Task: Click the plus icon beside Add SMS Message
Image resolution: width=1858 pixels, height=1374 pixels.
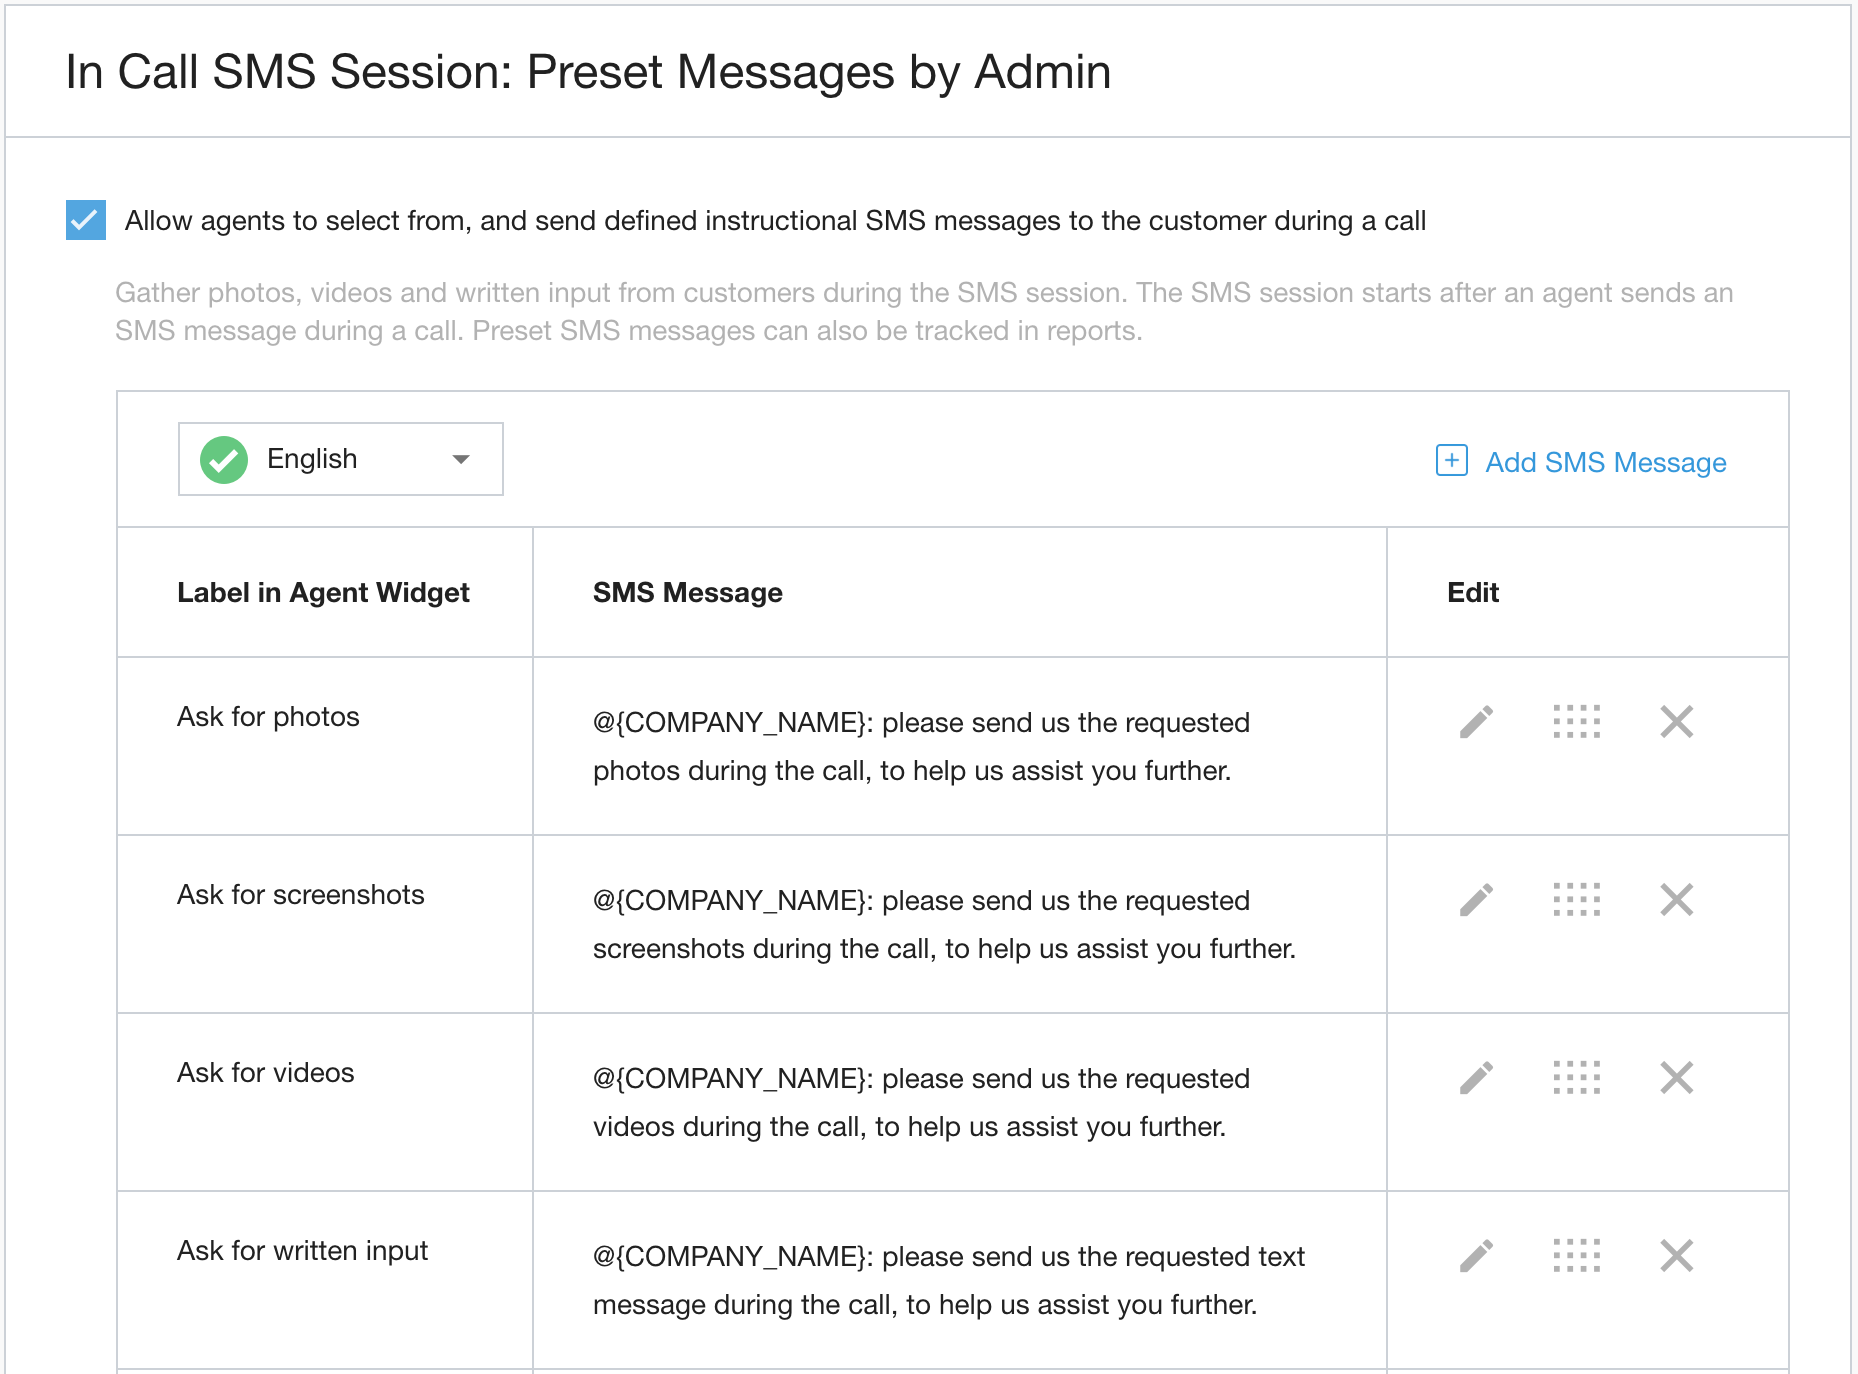Action: point(1451,460)
